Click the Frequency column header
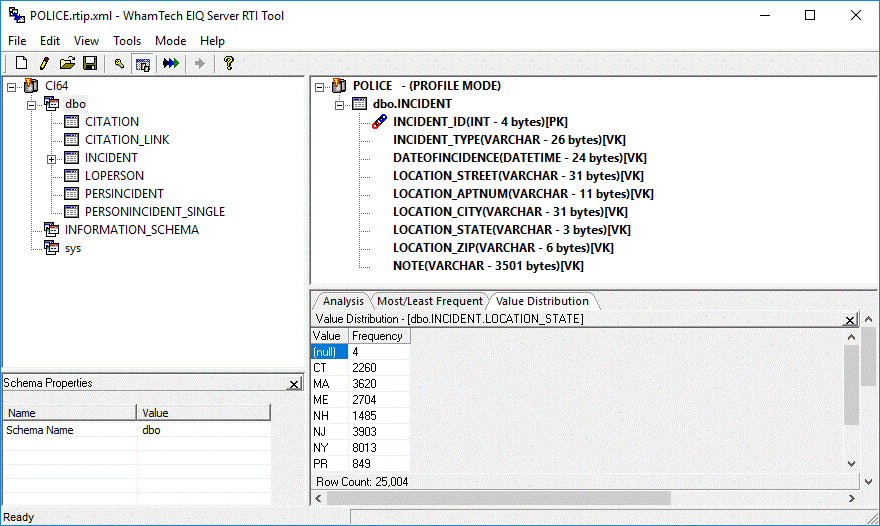 point(379,336)
